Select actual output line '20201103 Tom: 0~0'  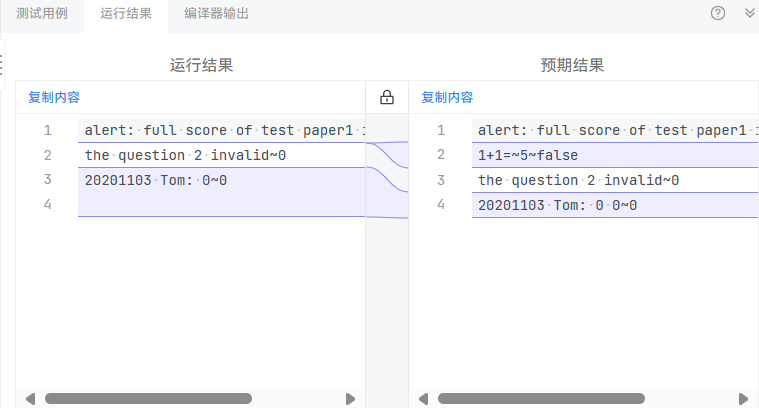point(156,181)
